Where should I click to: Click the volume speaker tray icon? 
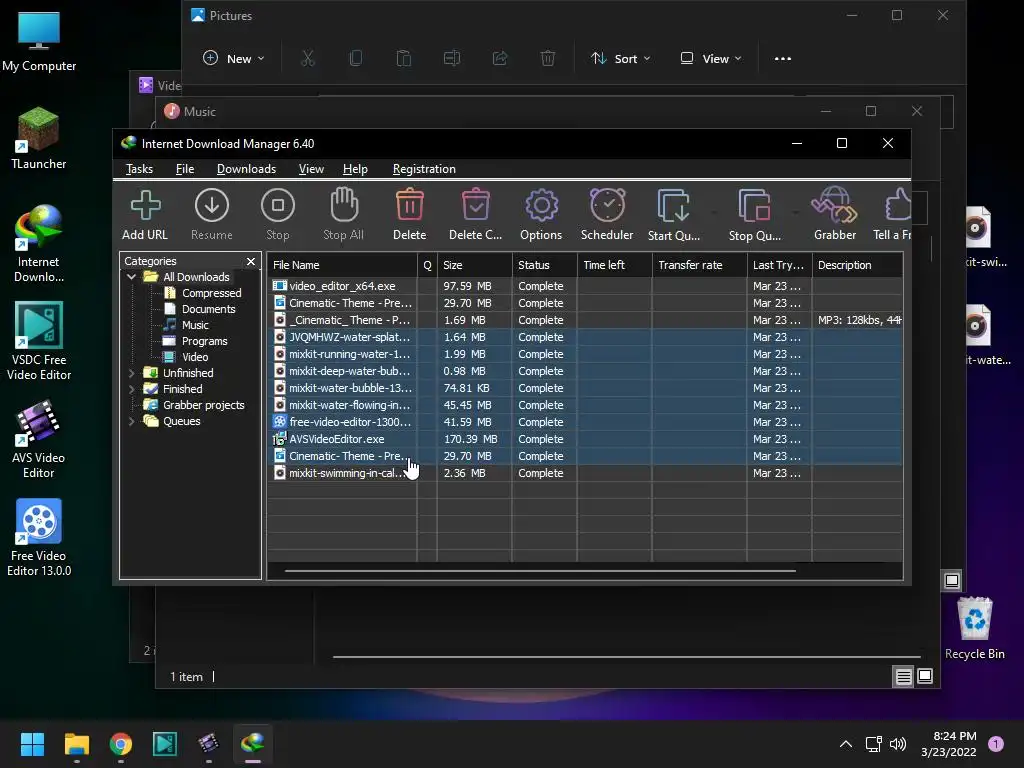click(898, 744)
